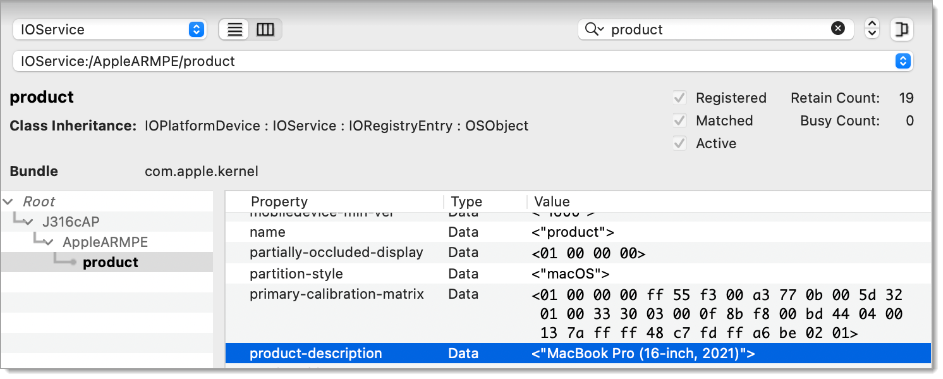Toggle the inspector sidebar icon
Image resolution: width=943 pixels, height=379 pixels.
(901, 29)
